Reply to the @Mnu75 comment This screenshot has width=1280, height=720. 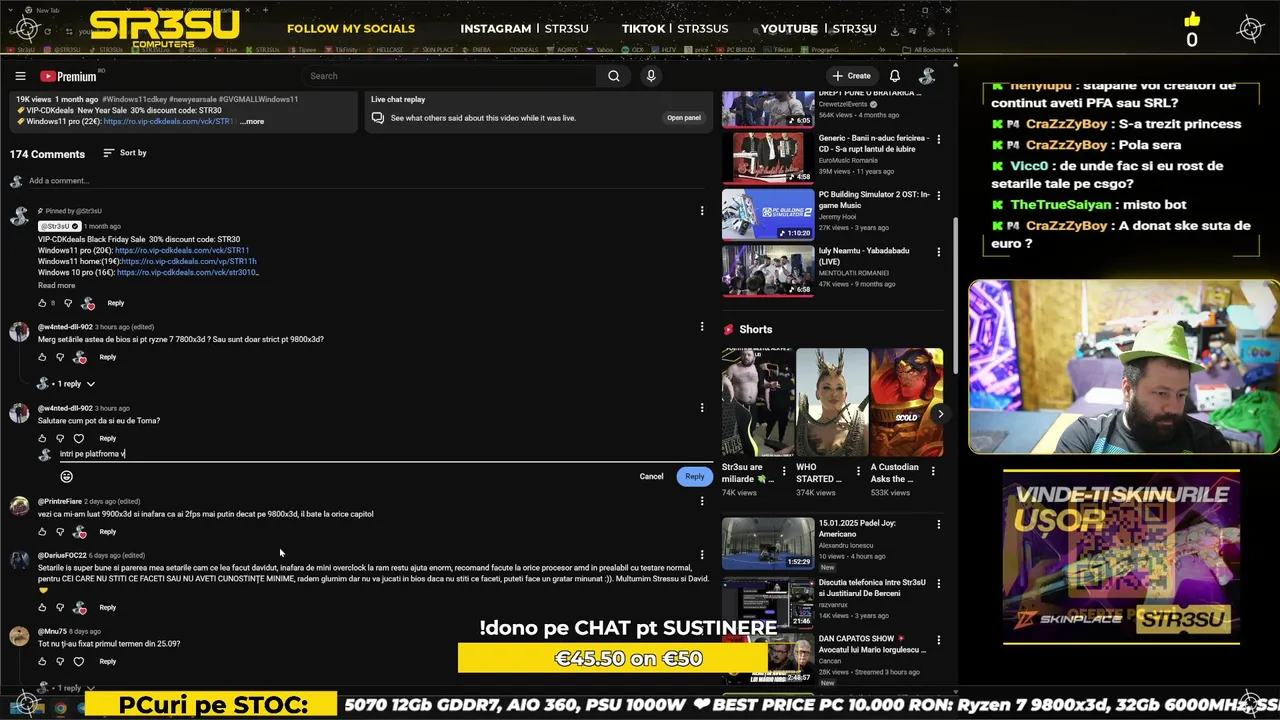click(x=108, y=661)
